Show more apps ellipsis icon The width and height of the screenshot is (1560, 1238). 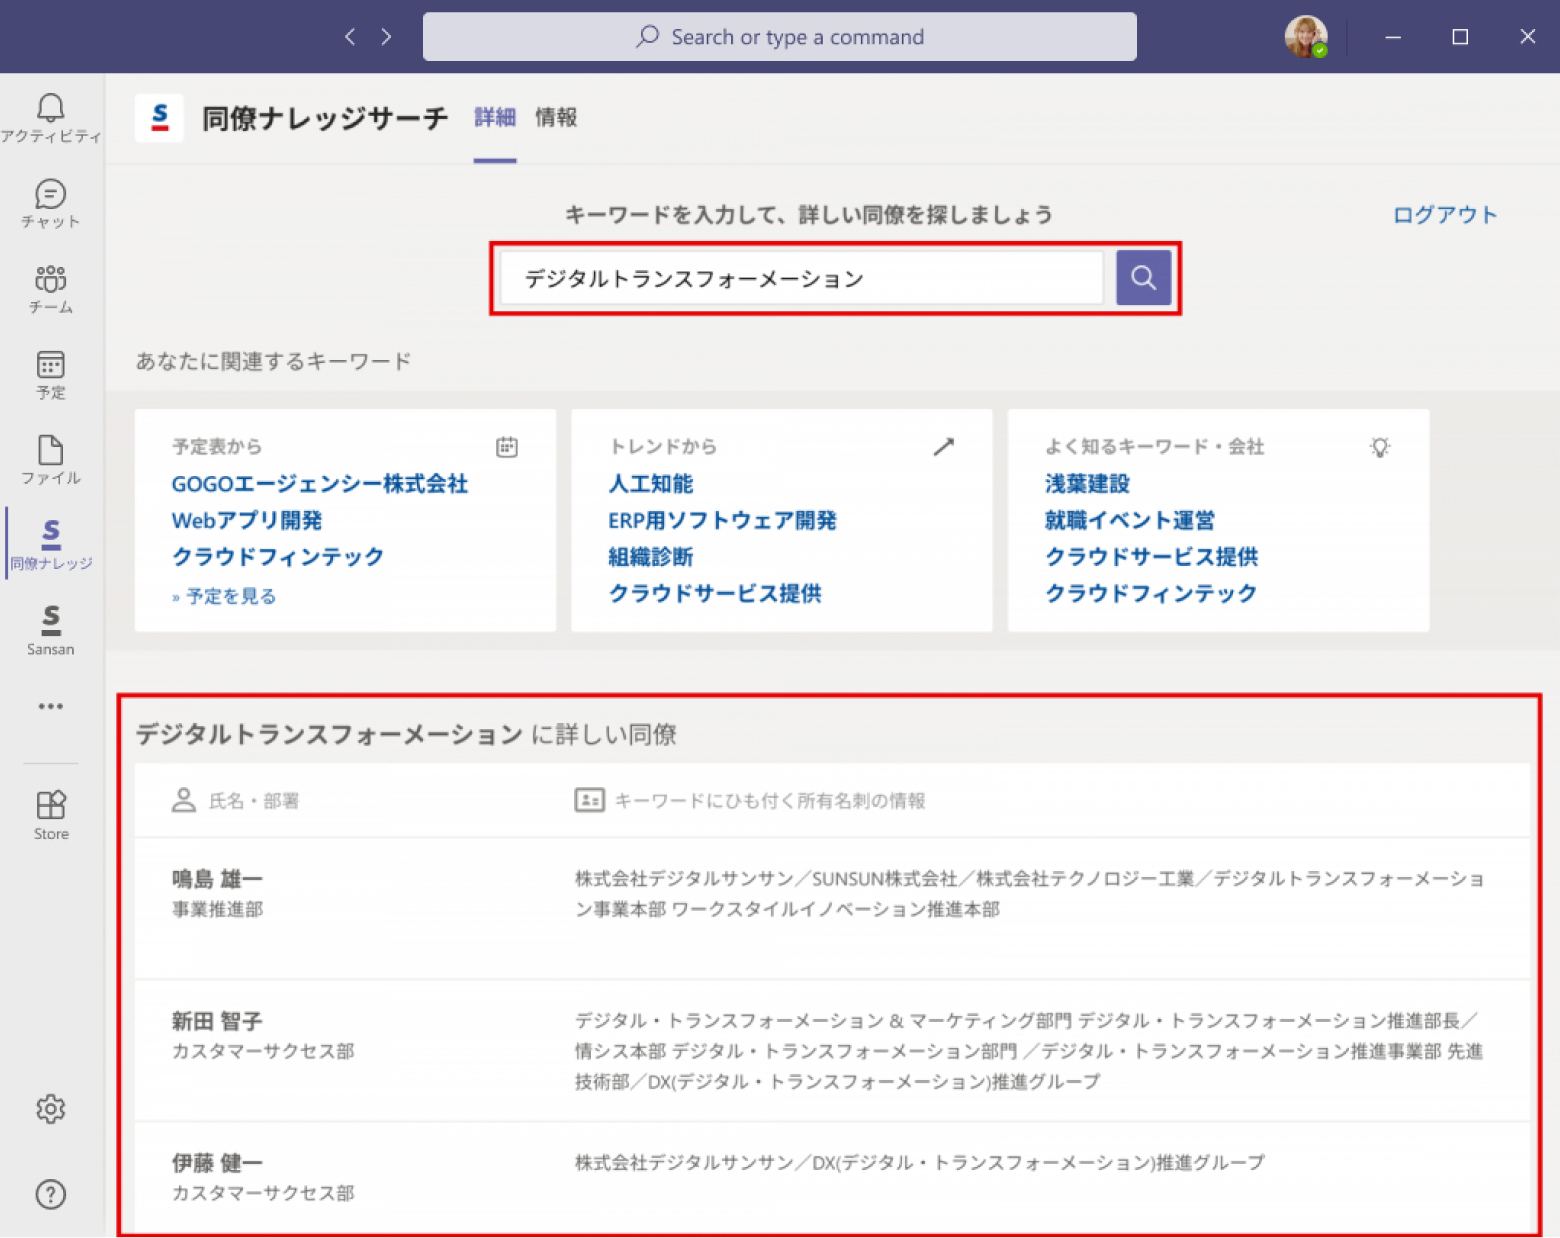[50, 706]
